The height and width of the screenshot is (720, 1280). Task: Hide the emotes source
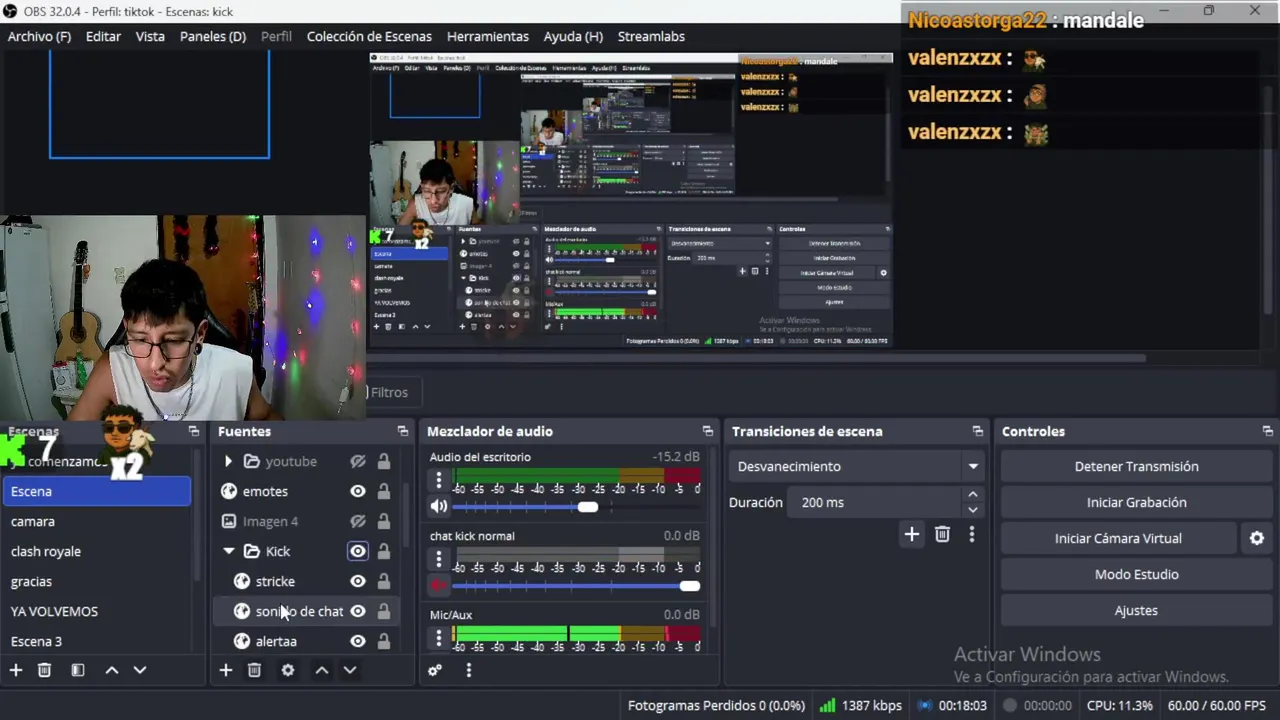pos(358,491)
